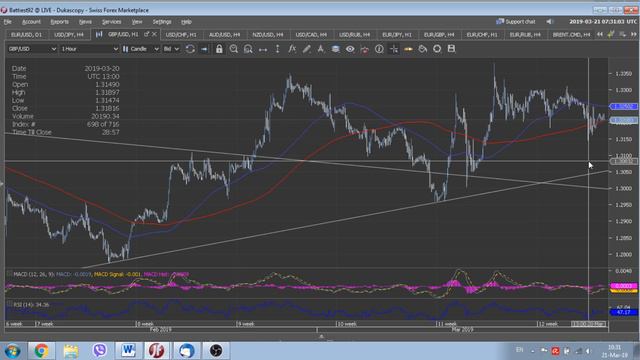Switch to the EUR/JPY, H1 tab
The height and width of the screenshot is (360, 640).
397,35
